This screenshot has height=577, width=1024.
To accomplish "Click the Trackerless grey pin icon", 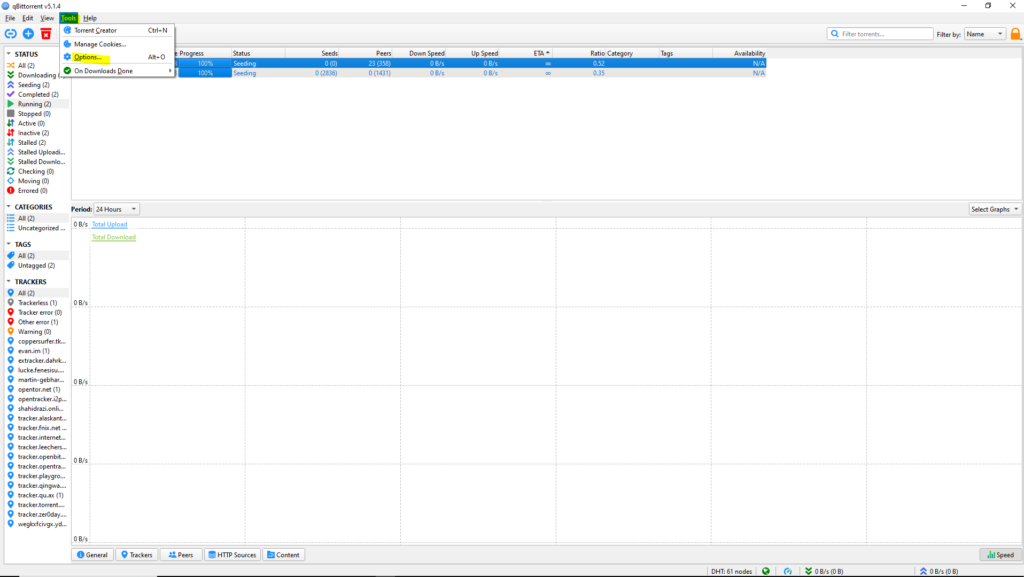I will point(10,302).
